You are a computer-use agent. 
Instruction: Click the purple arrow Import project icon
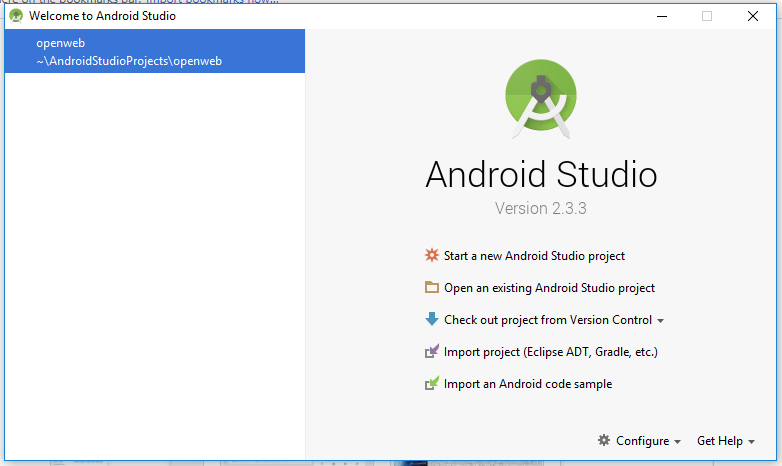coord(431,351)
